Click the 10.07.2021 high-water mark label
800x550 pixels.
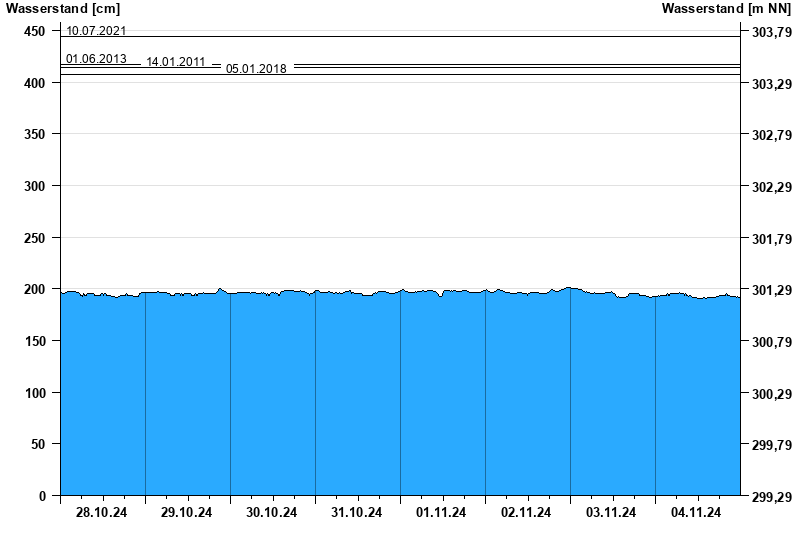coord(96,31)
